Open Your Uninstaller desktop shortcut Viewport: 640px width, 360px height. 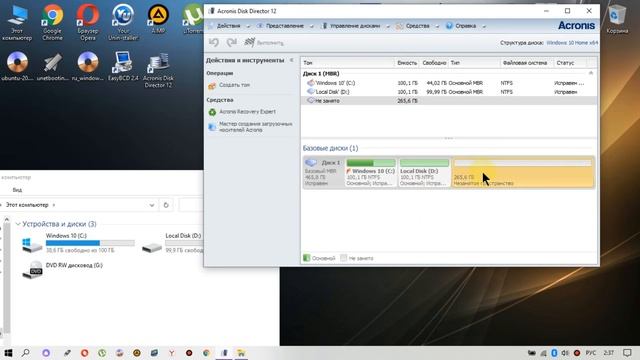123,23
